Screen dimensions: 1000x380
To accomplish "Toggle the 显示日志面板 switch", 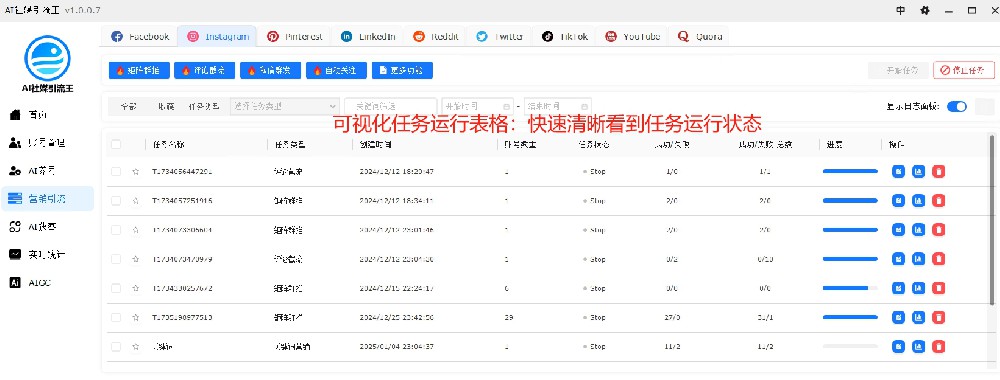I will pyautogui.click(x=957, y=106).
